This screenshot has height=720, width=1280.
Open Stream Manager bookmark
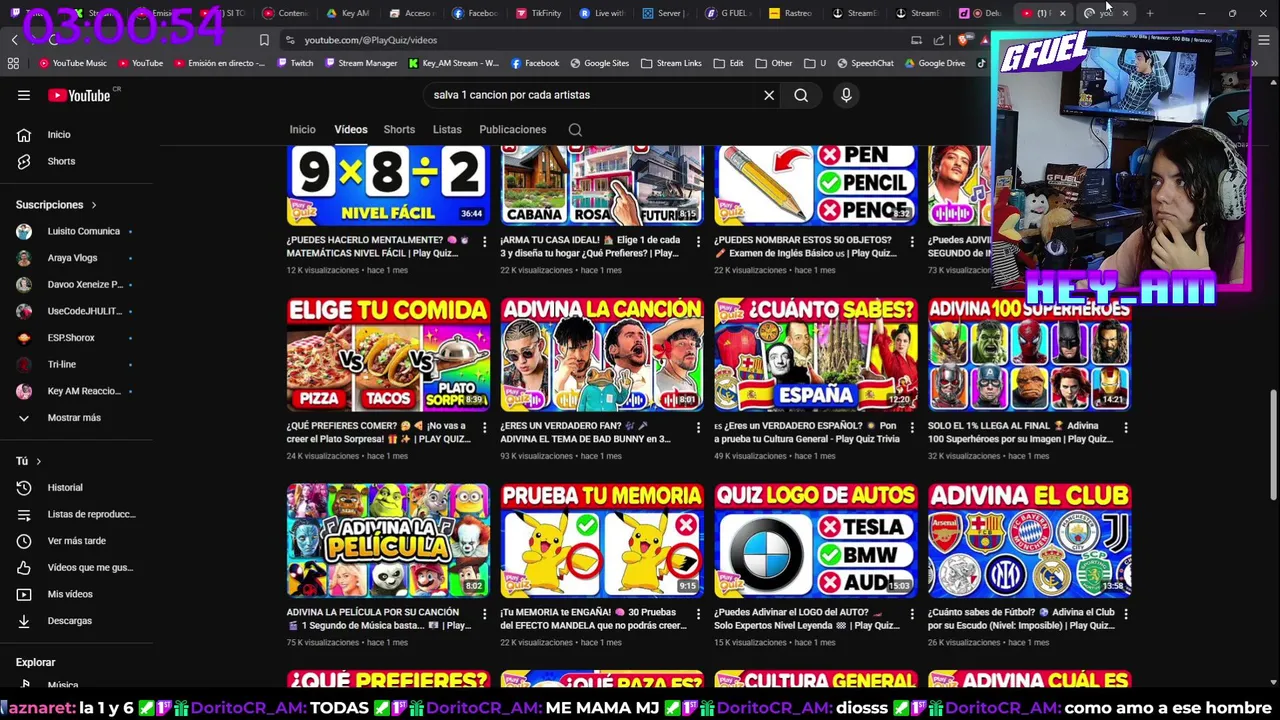(361, 63)
